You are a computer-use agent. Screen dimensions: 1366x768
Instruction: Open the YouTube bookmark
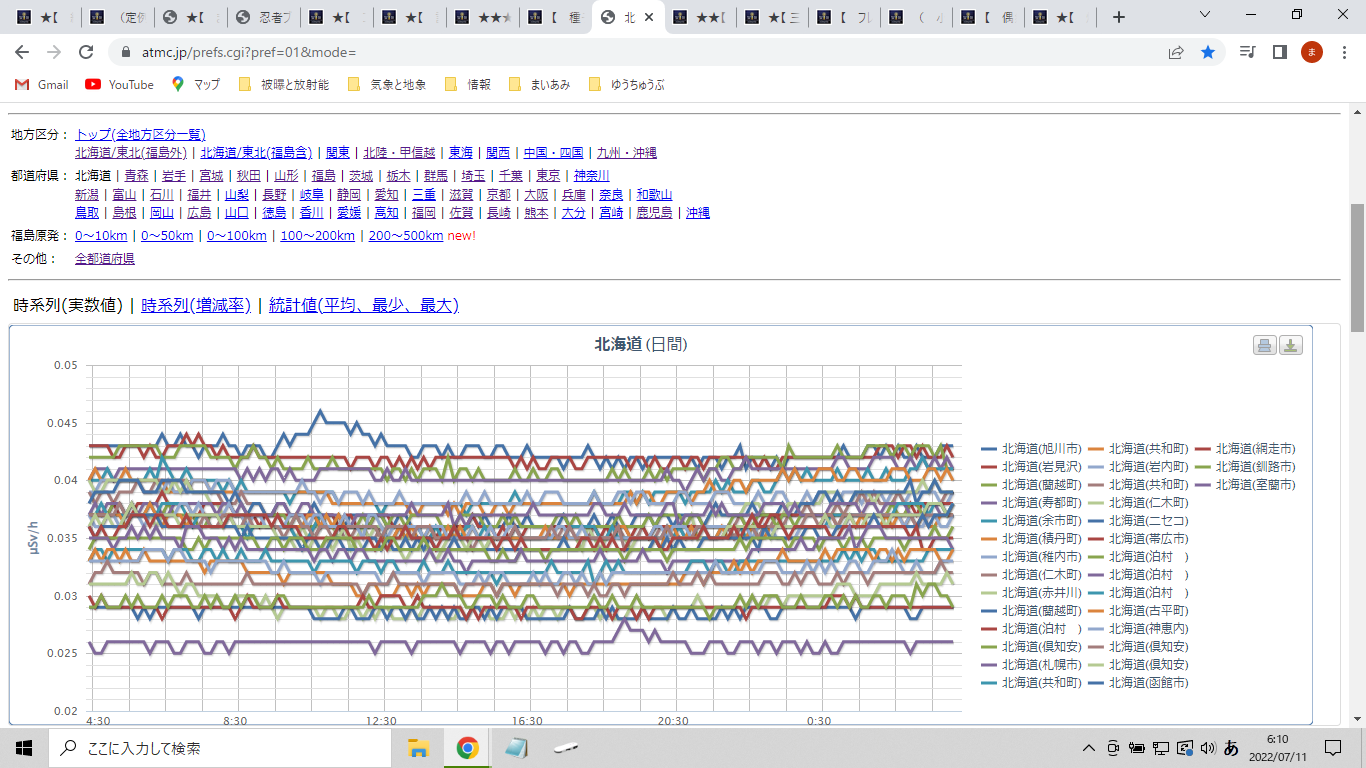120,85
